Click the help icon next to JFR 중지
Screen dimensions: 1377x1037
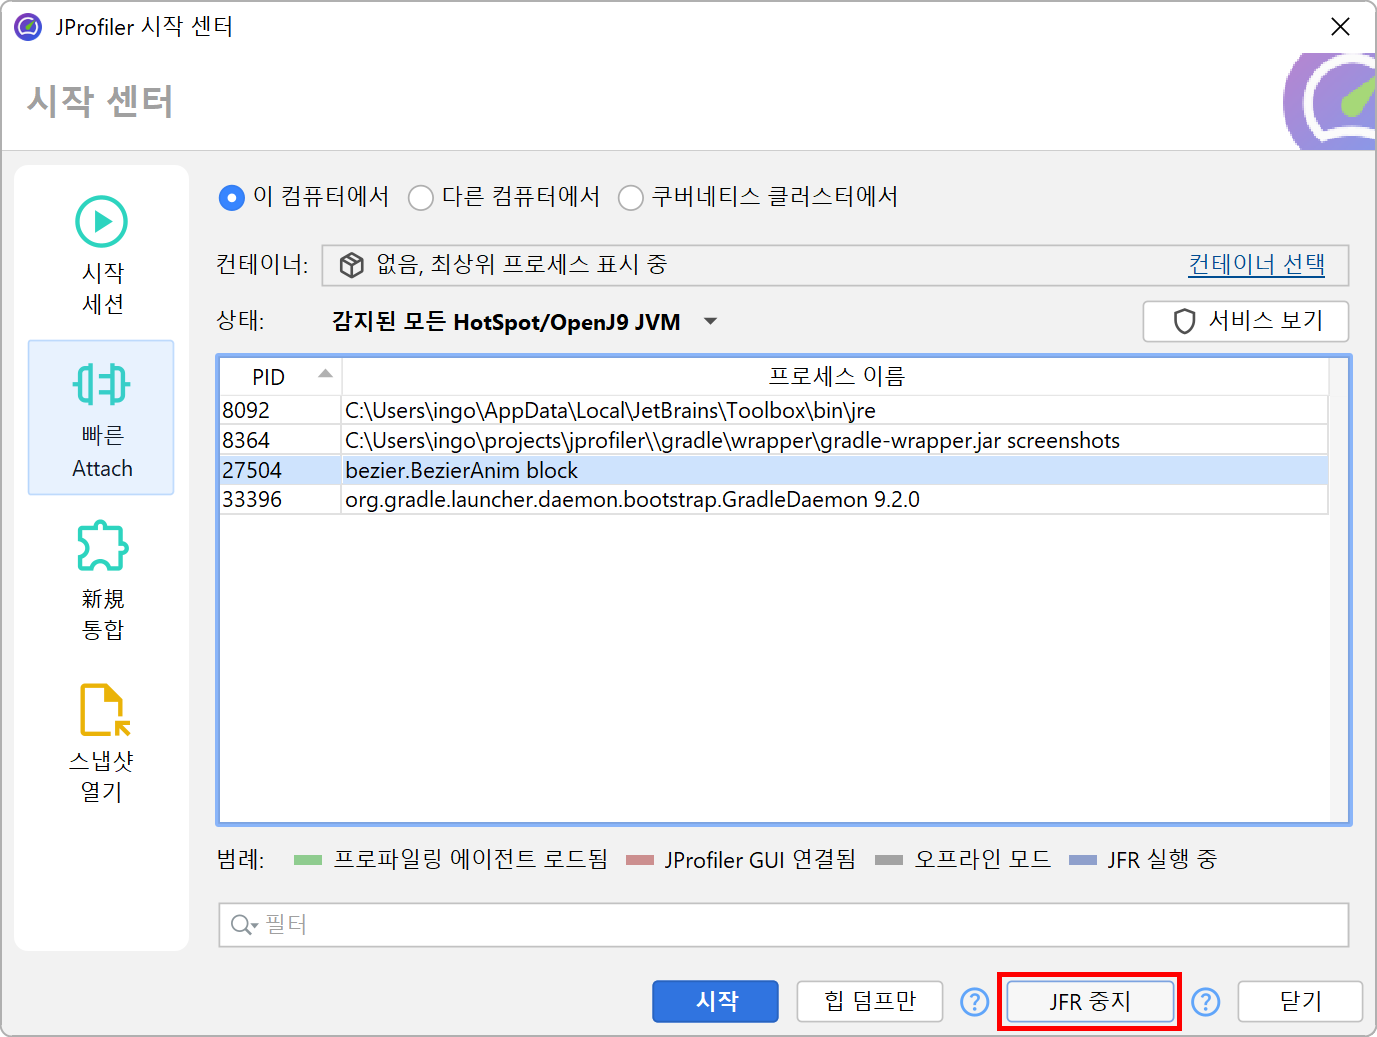pyautogui.click(x=1206, y=1001)
